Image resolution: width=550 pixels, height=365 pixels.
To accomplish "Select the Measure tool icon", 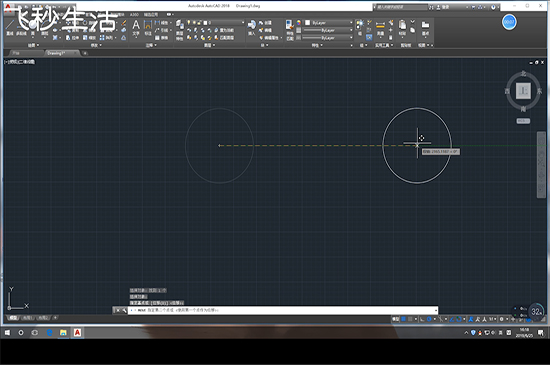I will point(380,28).
